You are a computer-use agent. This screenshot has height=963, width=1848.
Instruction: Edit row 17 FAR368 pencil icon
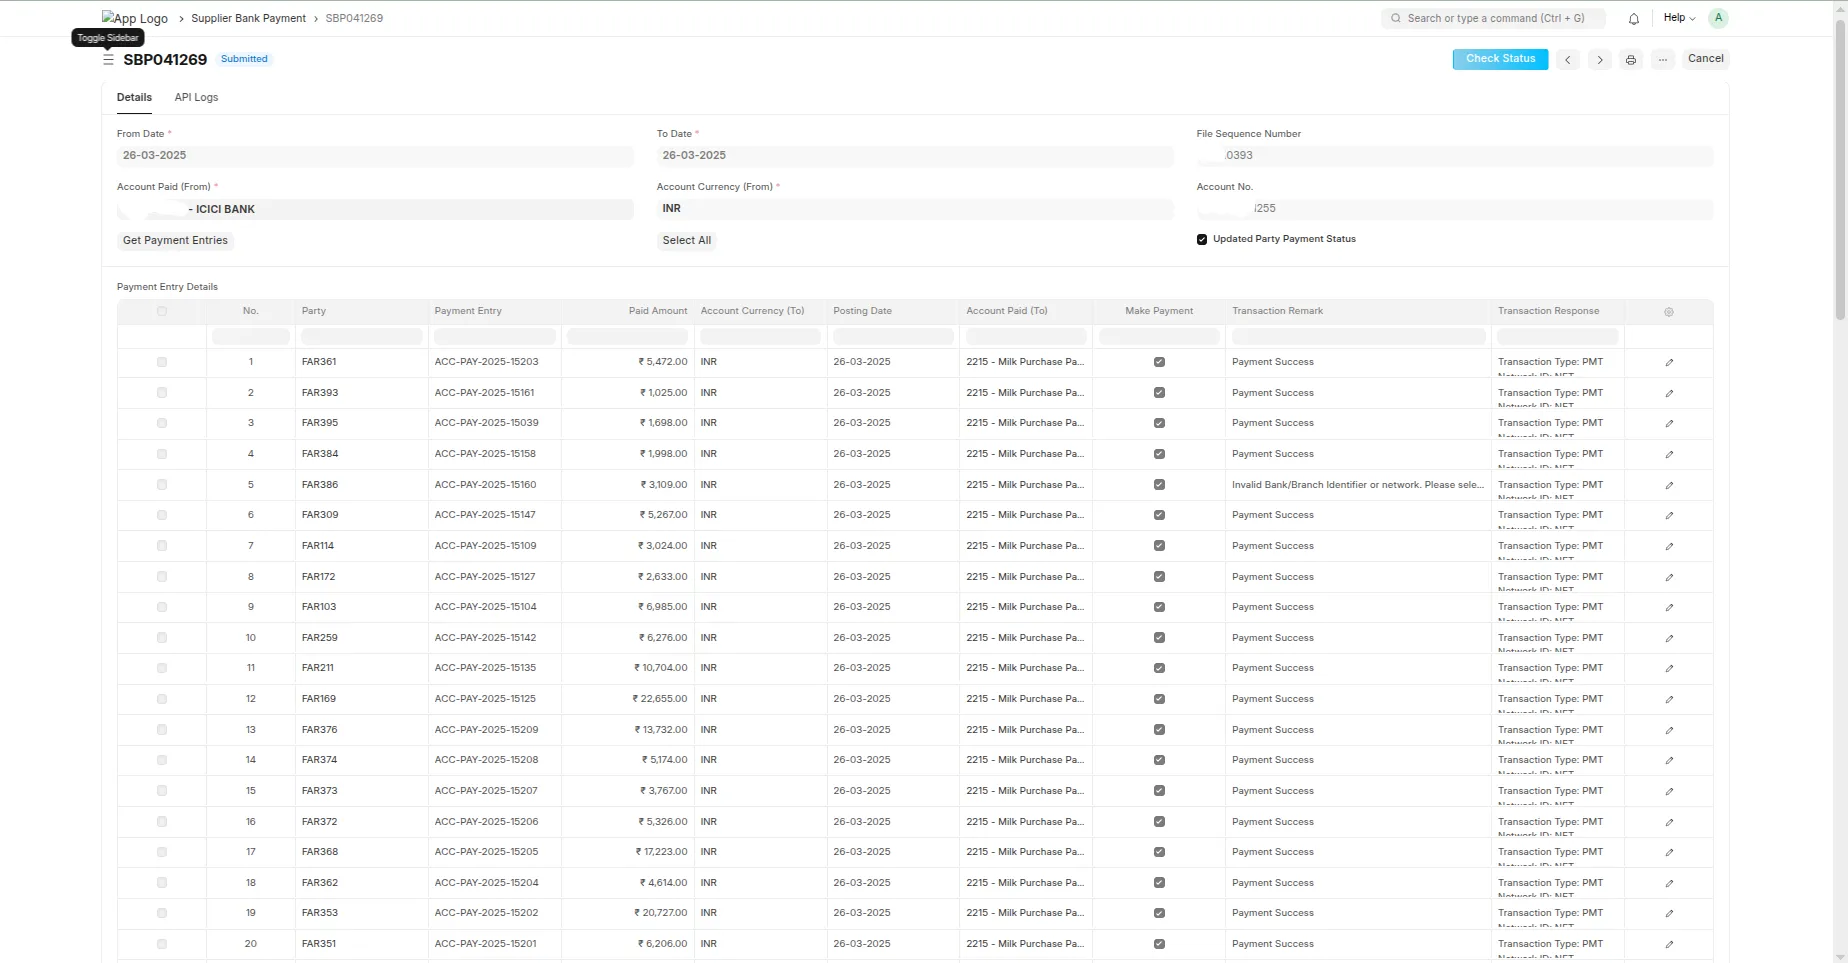click(1669, 853)
